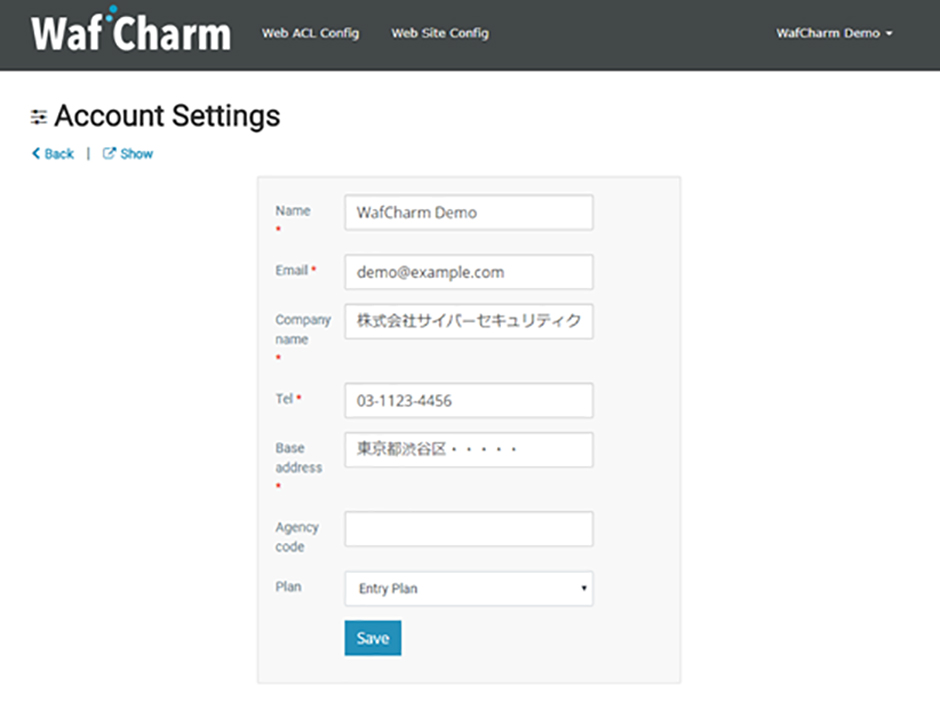Image resolution: width=940 pixels, height=727 pixels.
Task: Open the Web ACL Config menu
Action: (310, 33)
